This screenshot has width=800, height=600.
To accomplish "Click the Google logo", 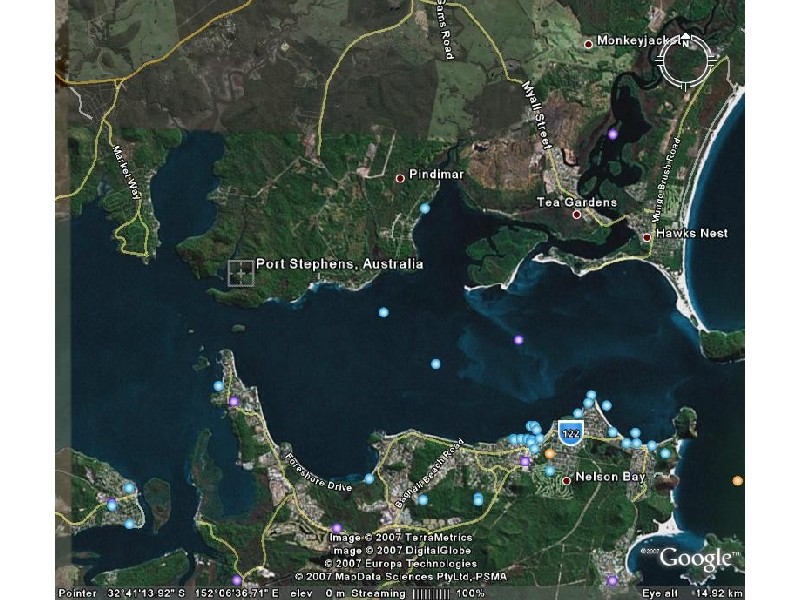I will [697, 560].
